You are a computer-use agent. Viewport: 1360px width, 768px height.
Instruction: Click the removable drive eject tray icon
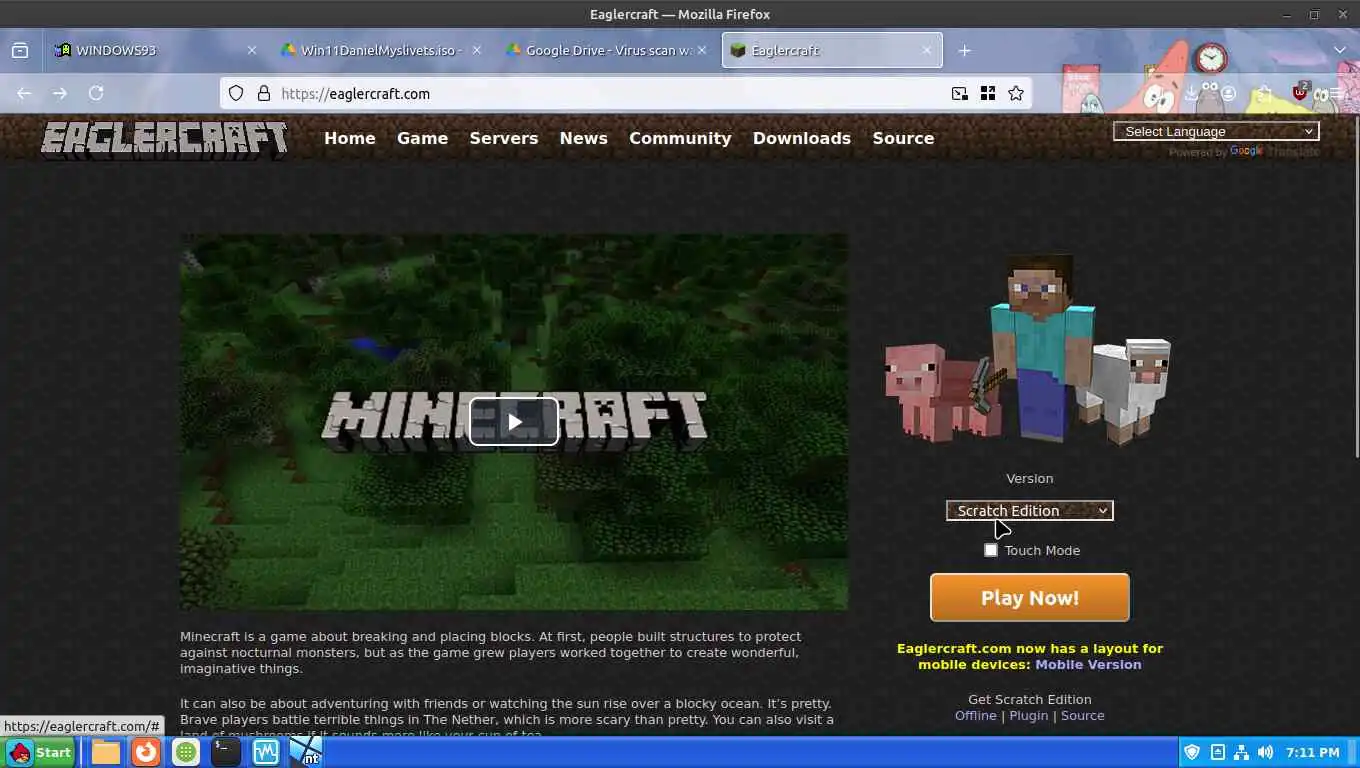1217,752
